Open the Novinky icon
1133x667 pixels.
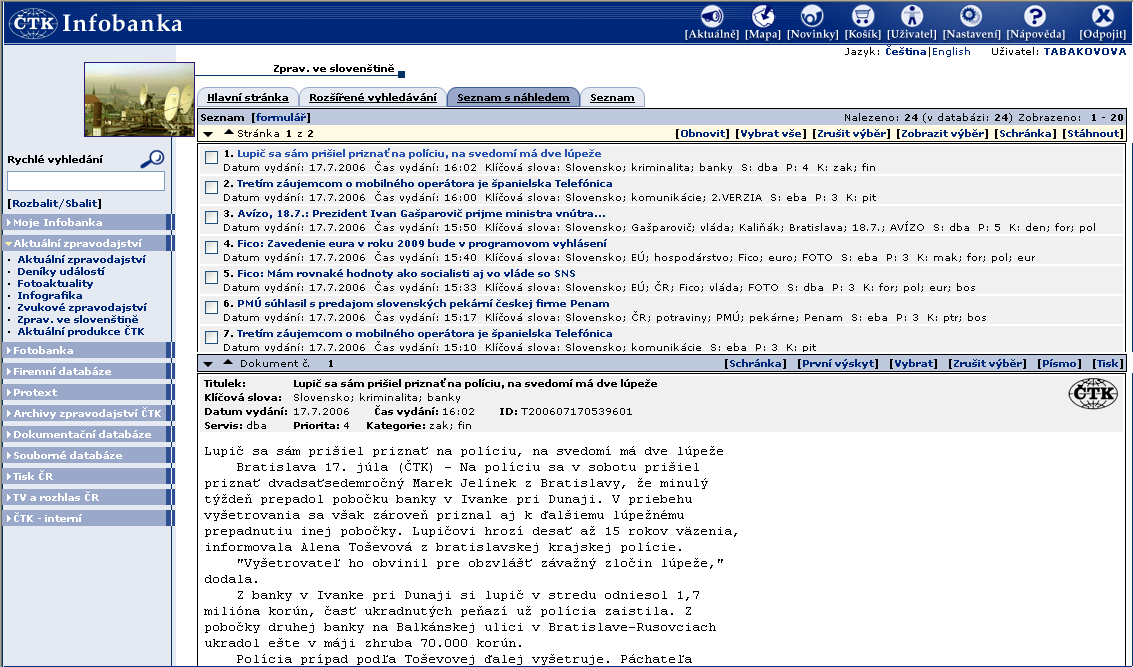click(811, 17)
